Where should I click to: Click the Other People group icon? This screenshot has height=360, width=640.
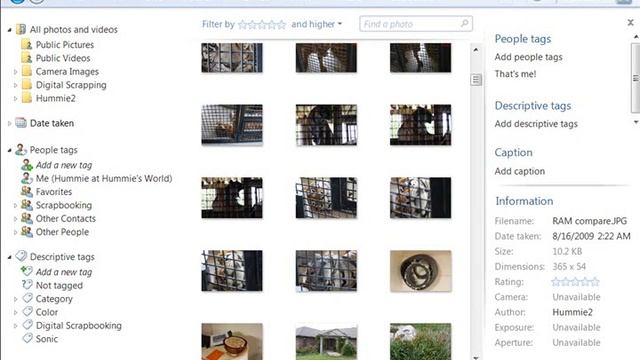click(x=27, y=232)
